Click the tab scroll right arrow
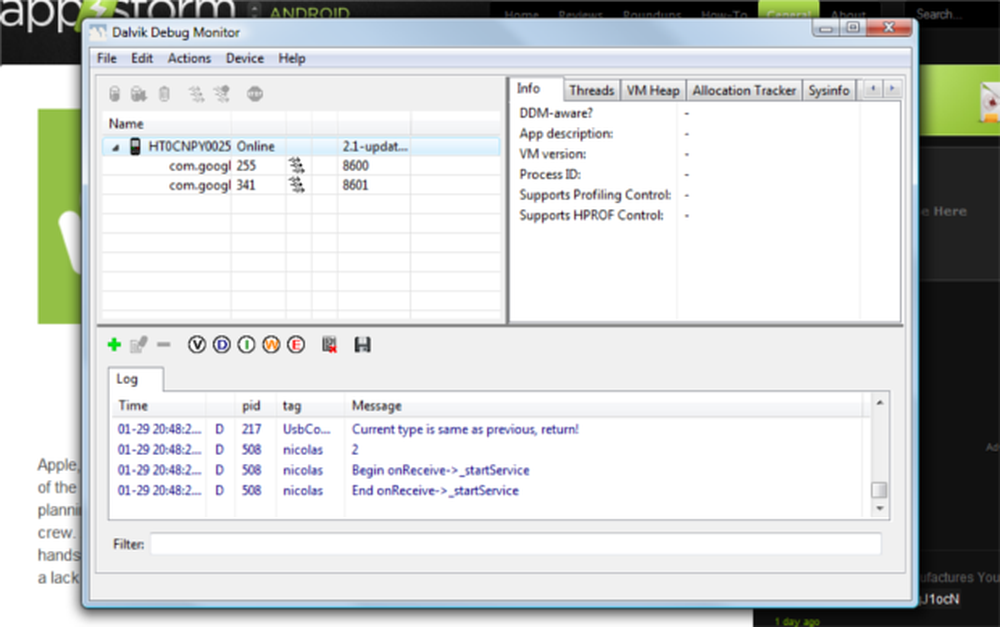 (x=892, y=89)
